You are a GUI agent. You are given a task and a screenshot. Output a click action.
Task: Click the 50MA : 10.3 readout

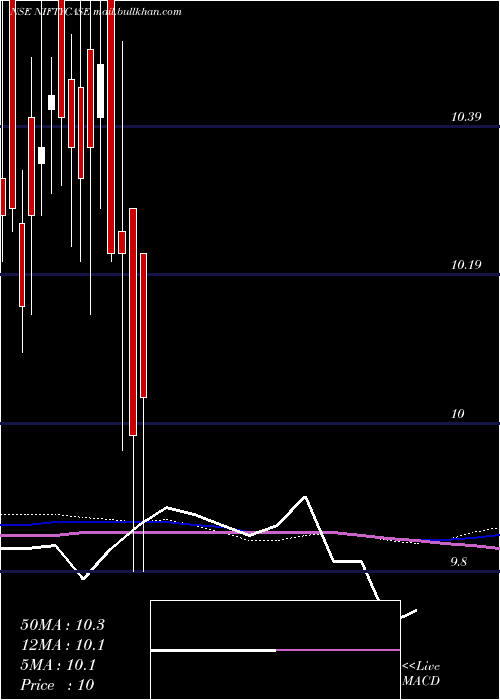pos(62,625)
